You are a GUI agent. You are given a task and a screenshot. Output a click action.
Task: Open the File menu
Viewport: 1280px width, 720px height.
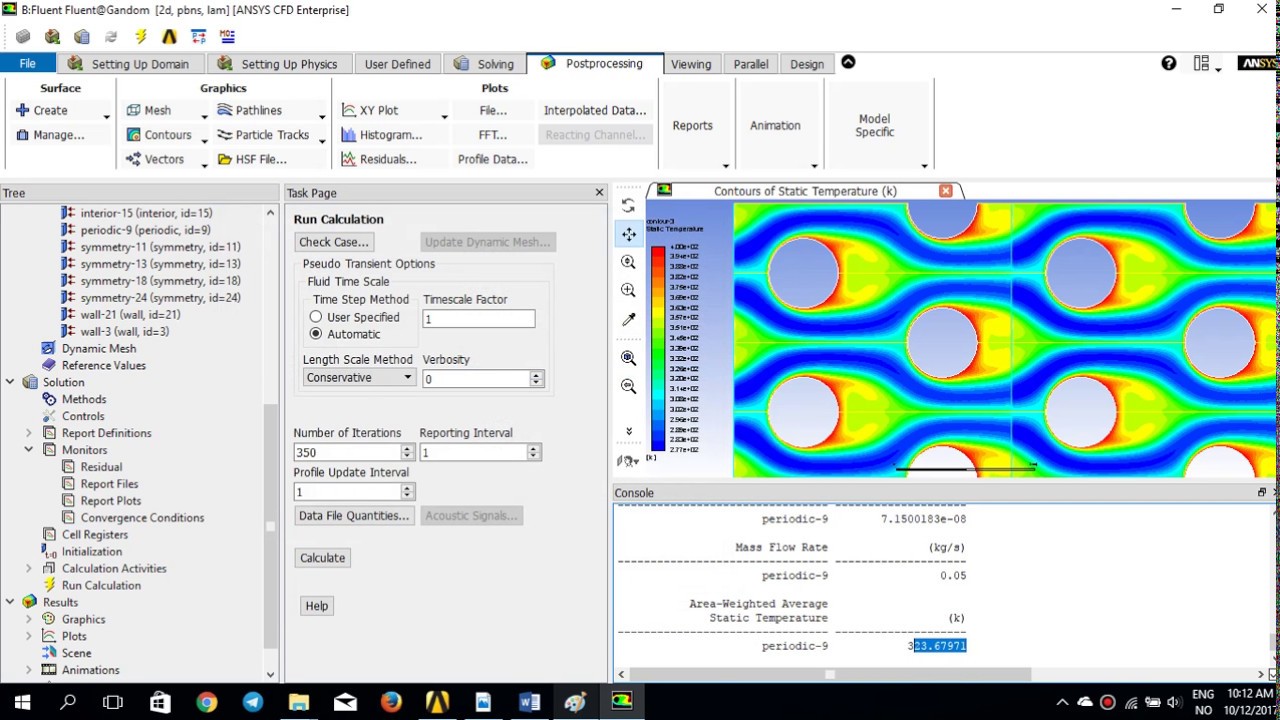(27, 64)
